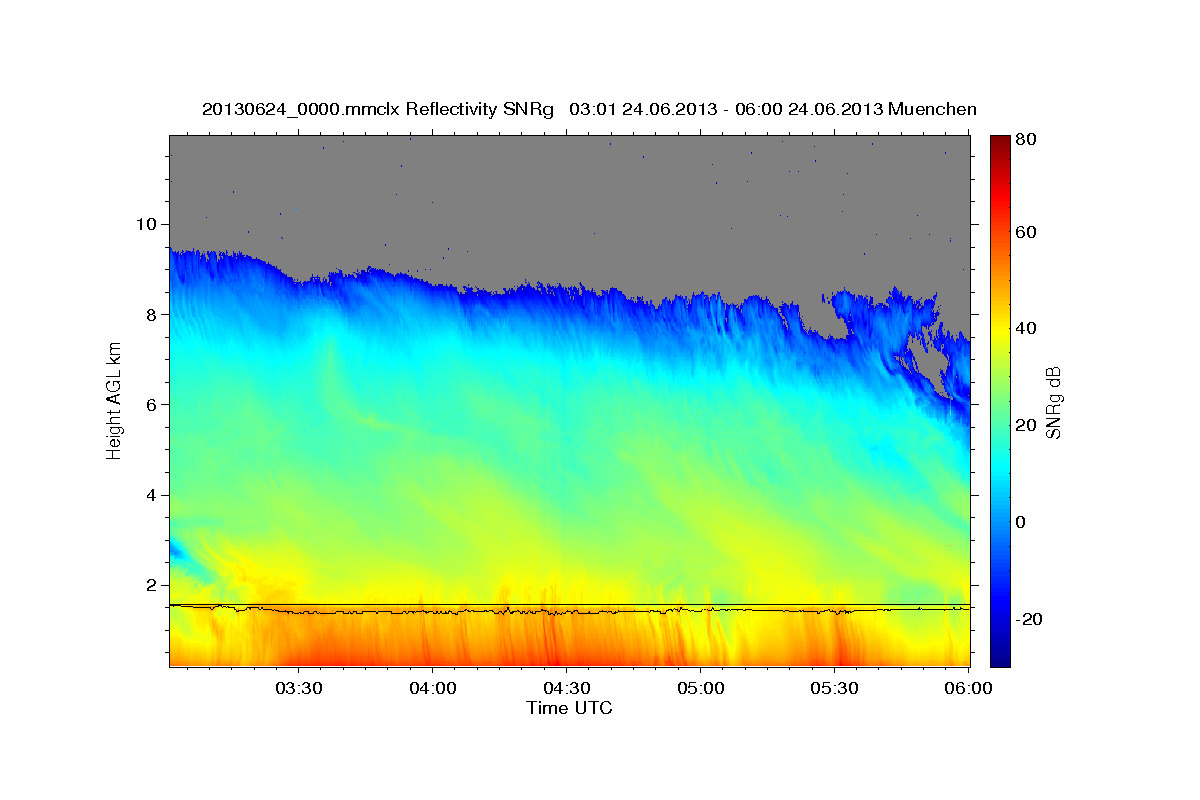The height and width of the screenshot is (800, 1200).
Task: Click the plot title beginning 20130624_0000.mmclx
Action: [x=589, y=109]
